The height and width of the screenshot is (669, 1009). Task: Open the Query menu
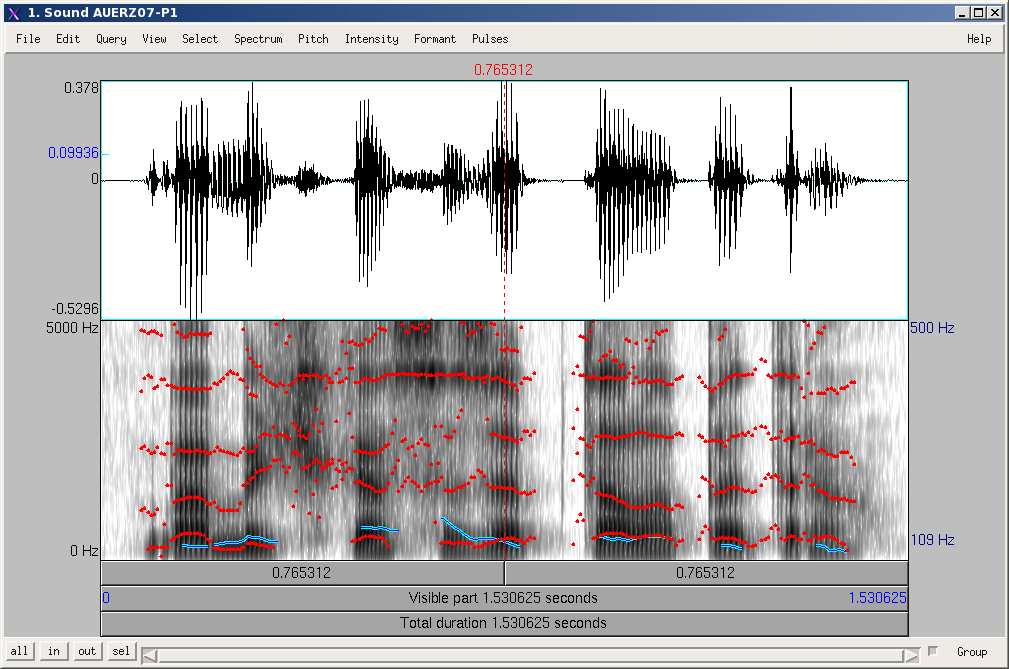click(111, 39)
